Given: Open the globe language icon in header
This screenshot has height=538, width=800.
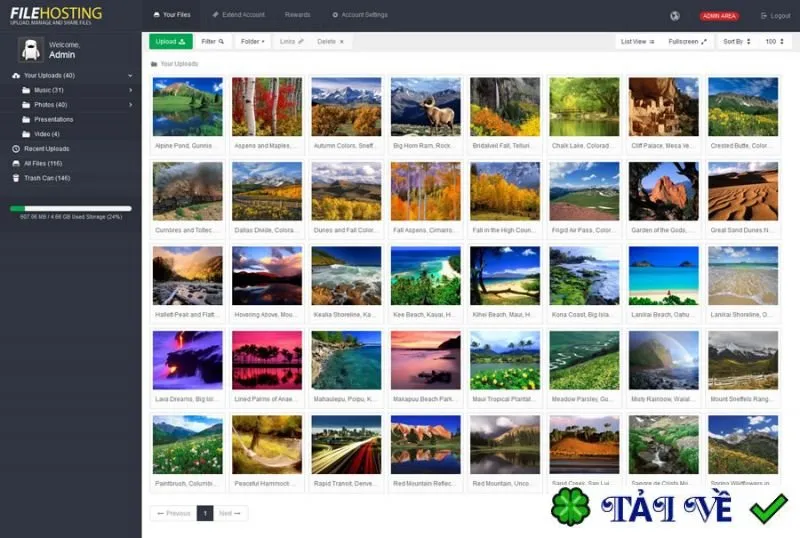Looking at the screenshot, I should click(674, 15).
